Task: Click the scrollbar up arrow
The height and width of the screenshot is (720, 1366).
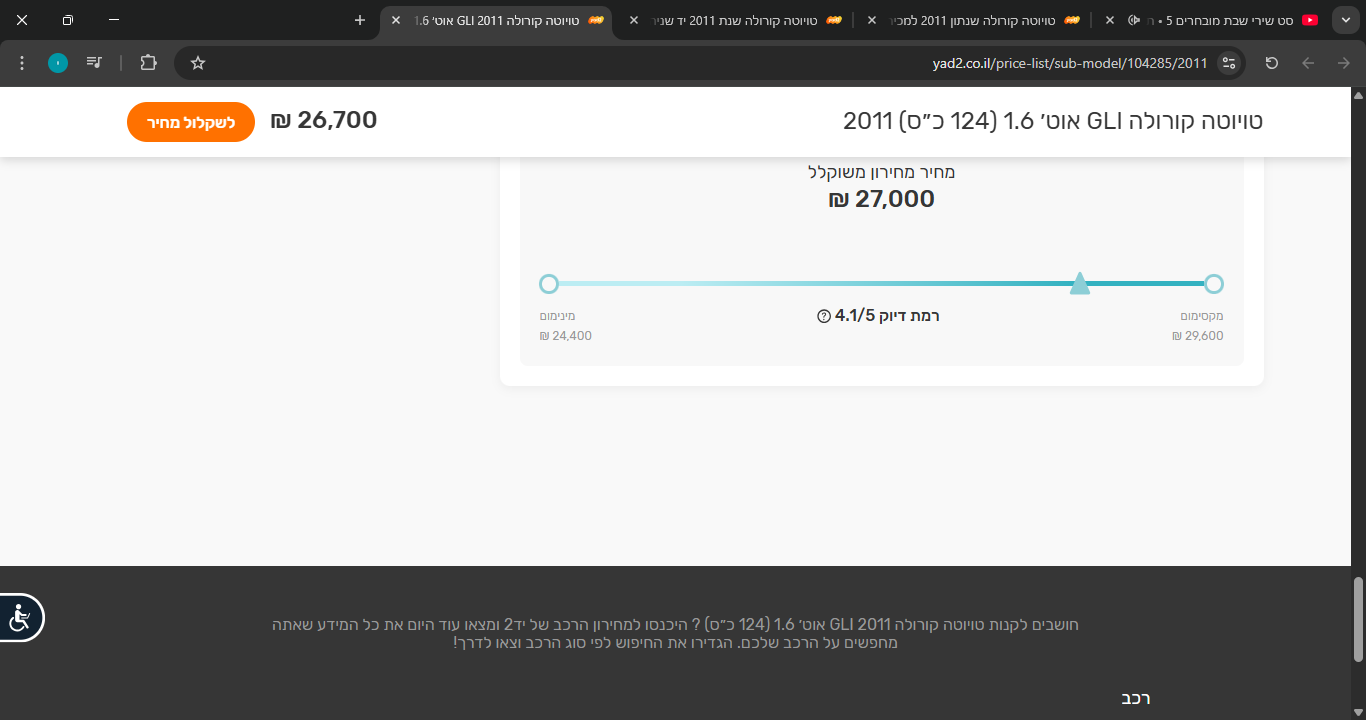Action: [1358, 96]
